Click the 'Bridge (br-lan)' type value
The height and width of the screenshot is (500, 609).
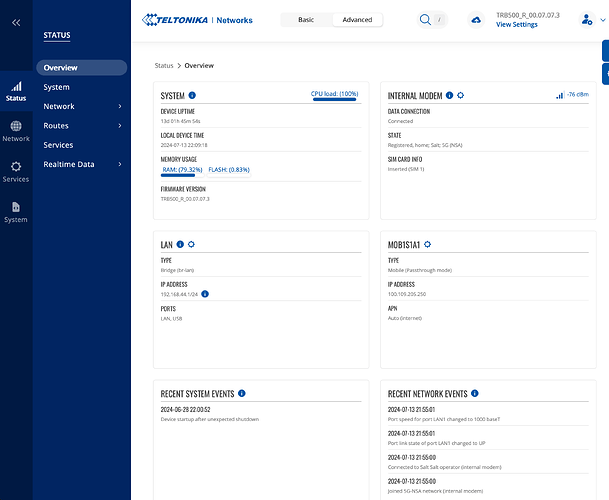coord(177,270)
